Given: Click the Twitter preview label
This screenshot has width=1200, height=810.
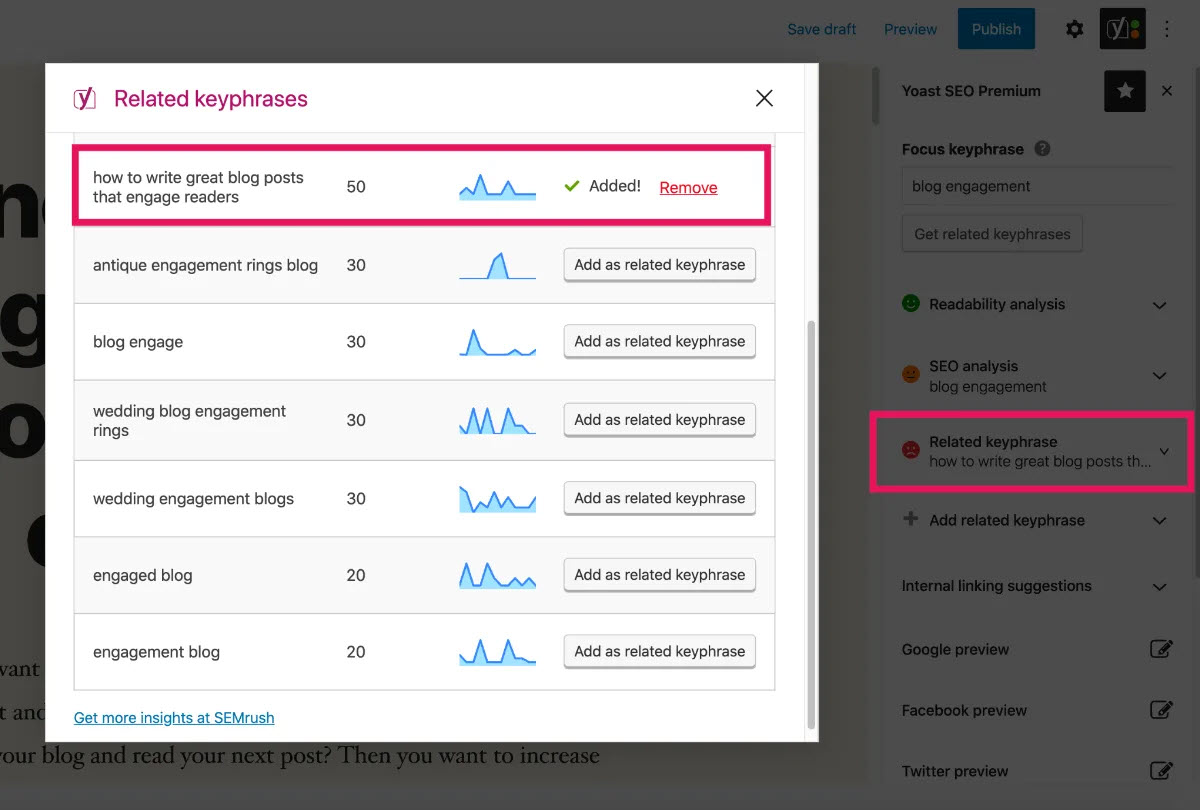Looking at the screenshot, I should (x=955, y=771).
